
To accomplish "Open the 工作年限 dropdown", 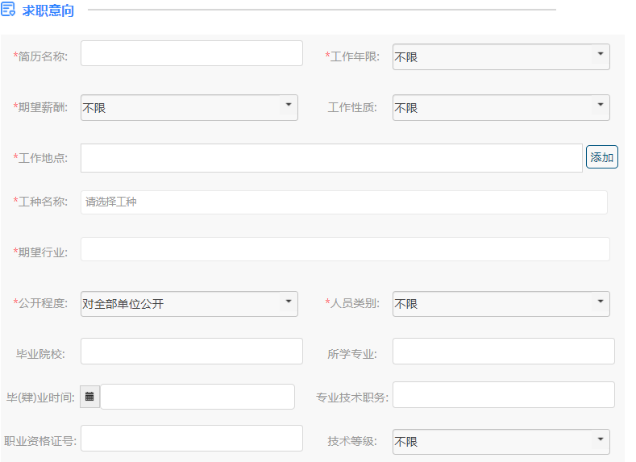I will tap(501, 56).
